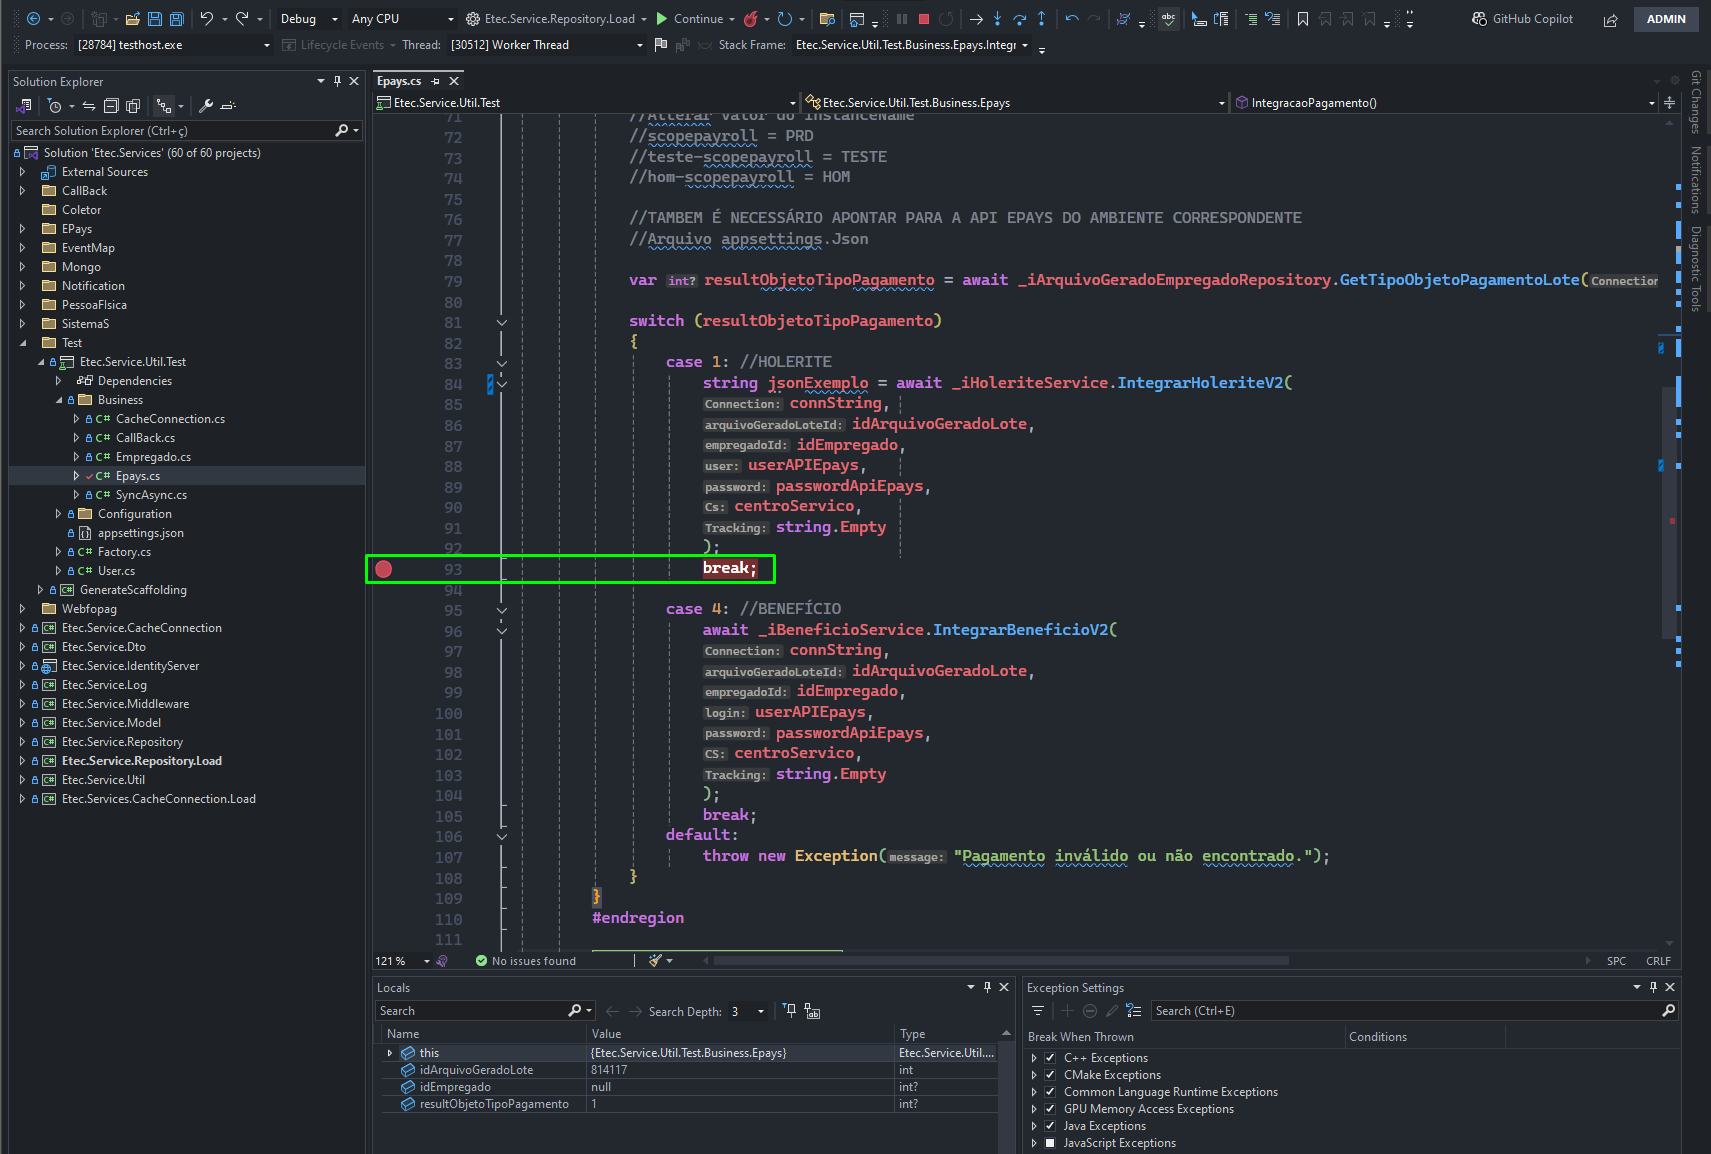Image resolution: width=1711 pixels, height=1154 pixels.
Task: Uncheck the C++ Exceptions checkbox
Action: pos(1050,1058)
